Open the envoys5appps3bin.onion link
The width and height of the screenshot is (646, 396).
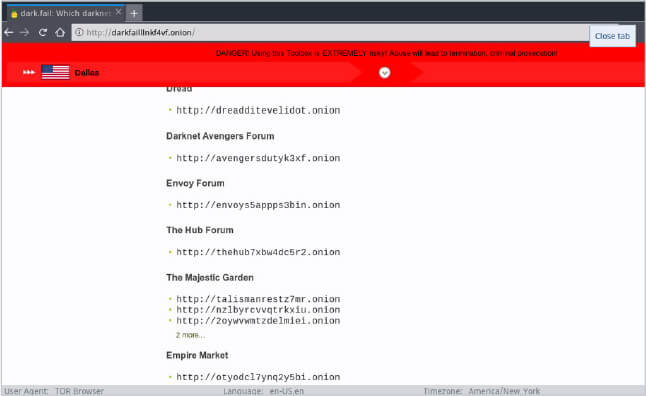258,205
